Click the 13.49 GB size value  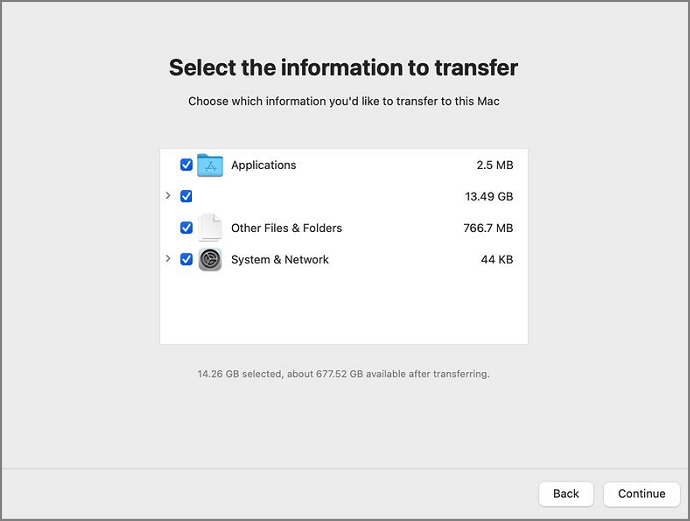489,197
